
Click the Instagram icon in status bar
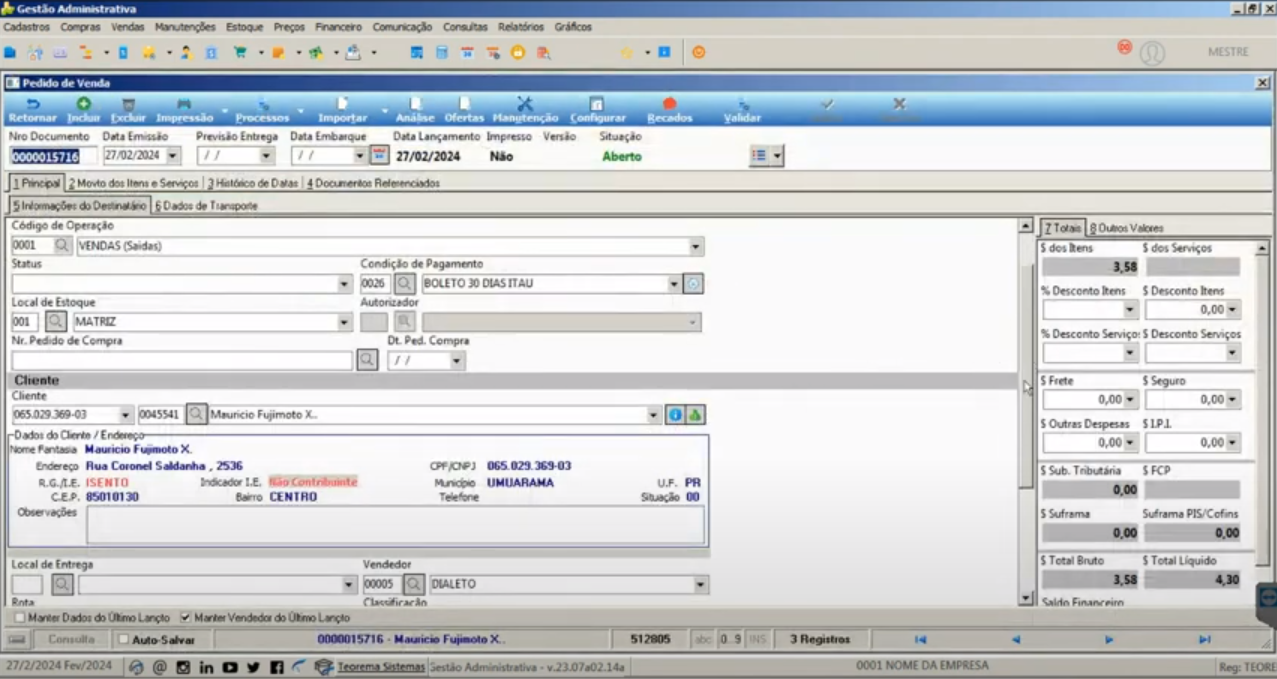coord(183,667)
